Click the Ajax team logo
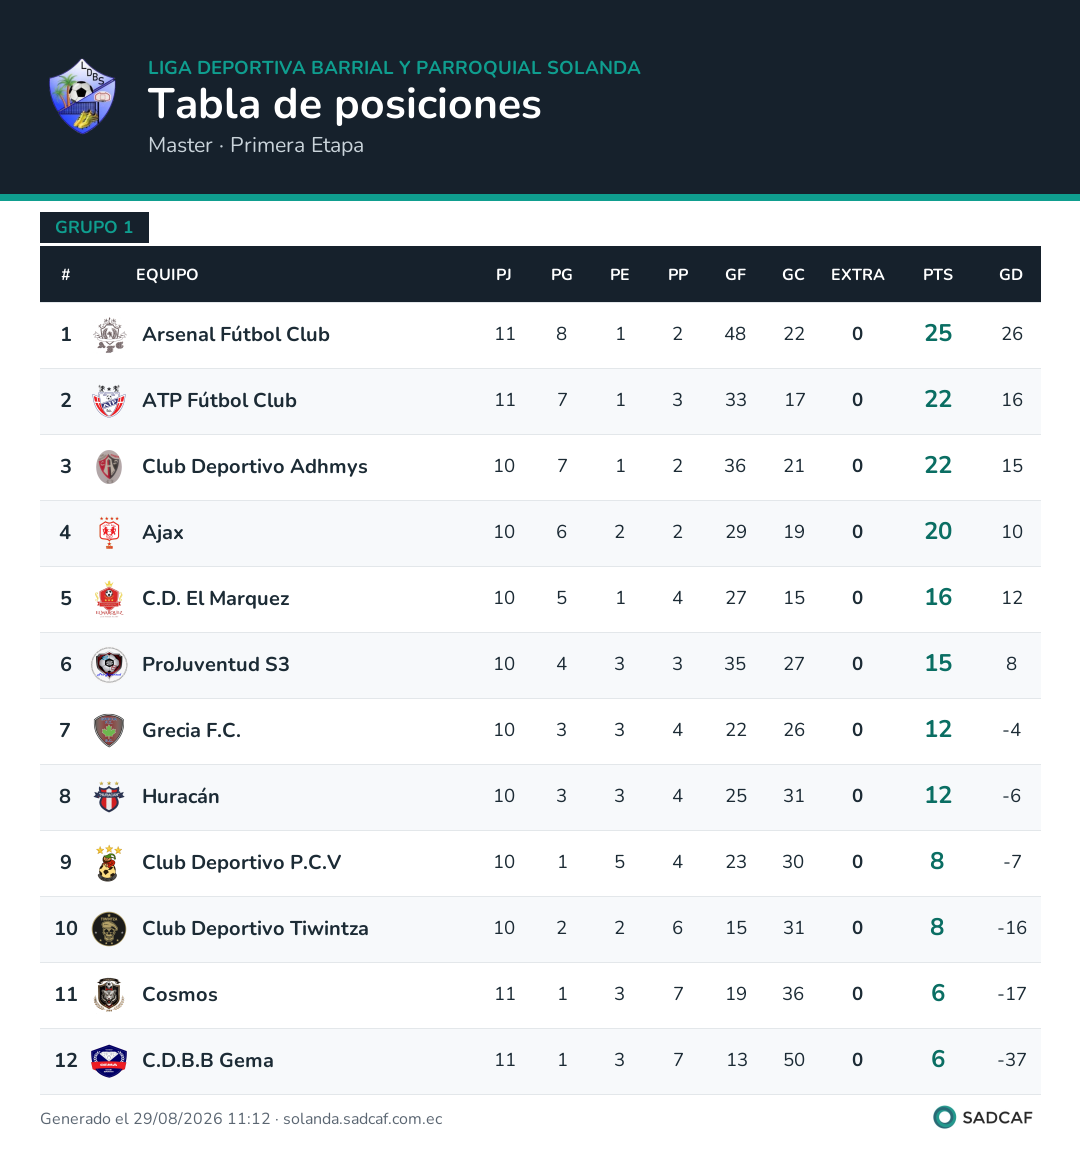 click(109, 533)
